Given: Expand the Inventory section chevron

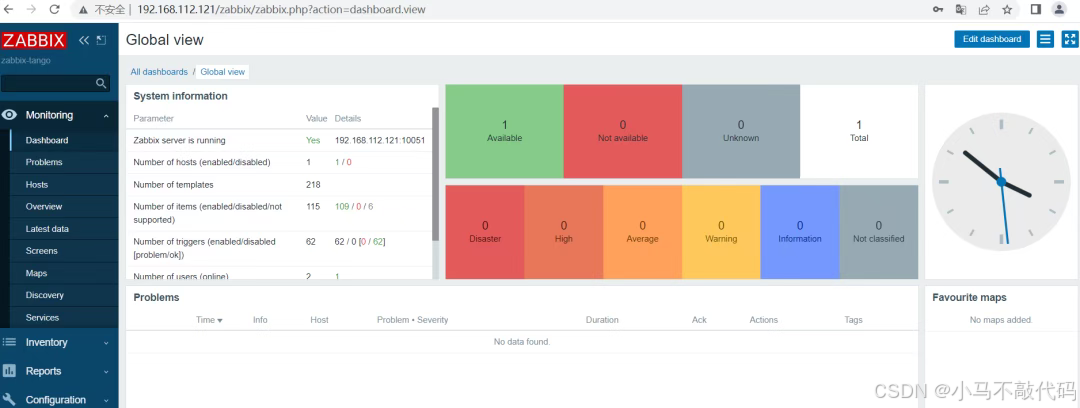Looking at the screenshot, I should (x=106, y=343).
